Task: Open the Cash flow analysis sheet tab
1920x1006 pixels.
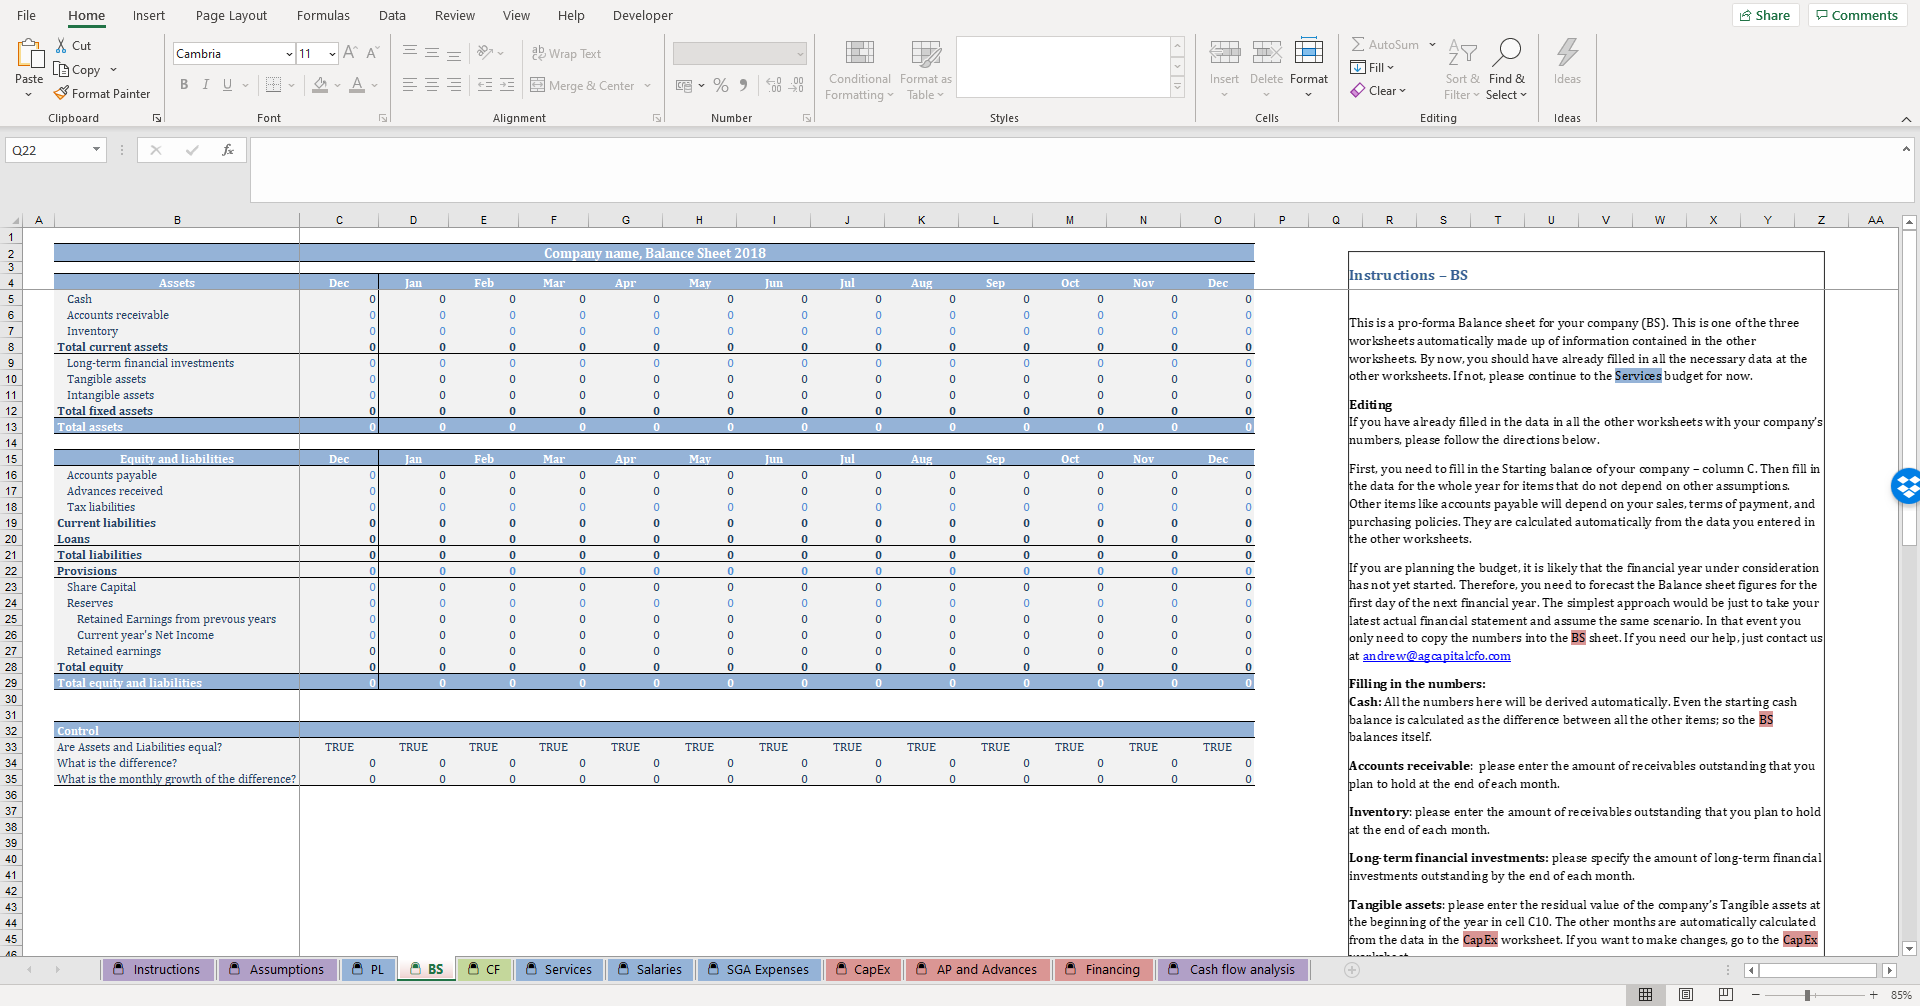Action: point(1241,969)
